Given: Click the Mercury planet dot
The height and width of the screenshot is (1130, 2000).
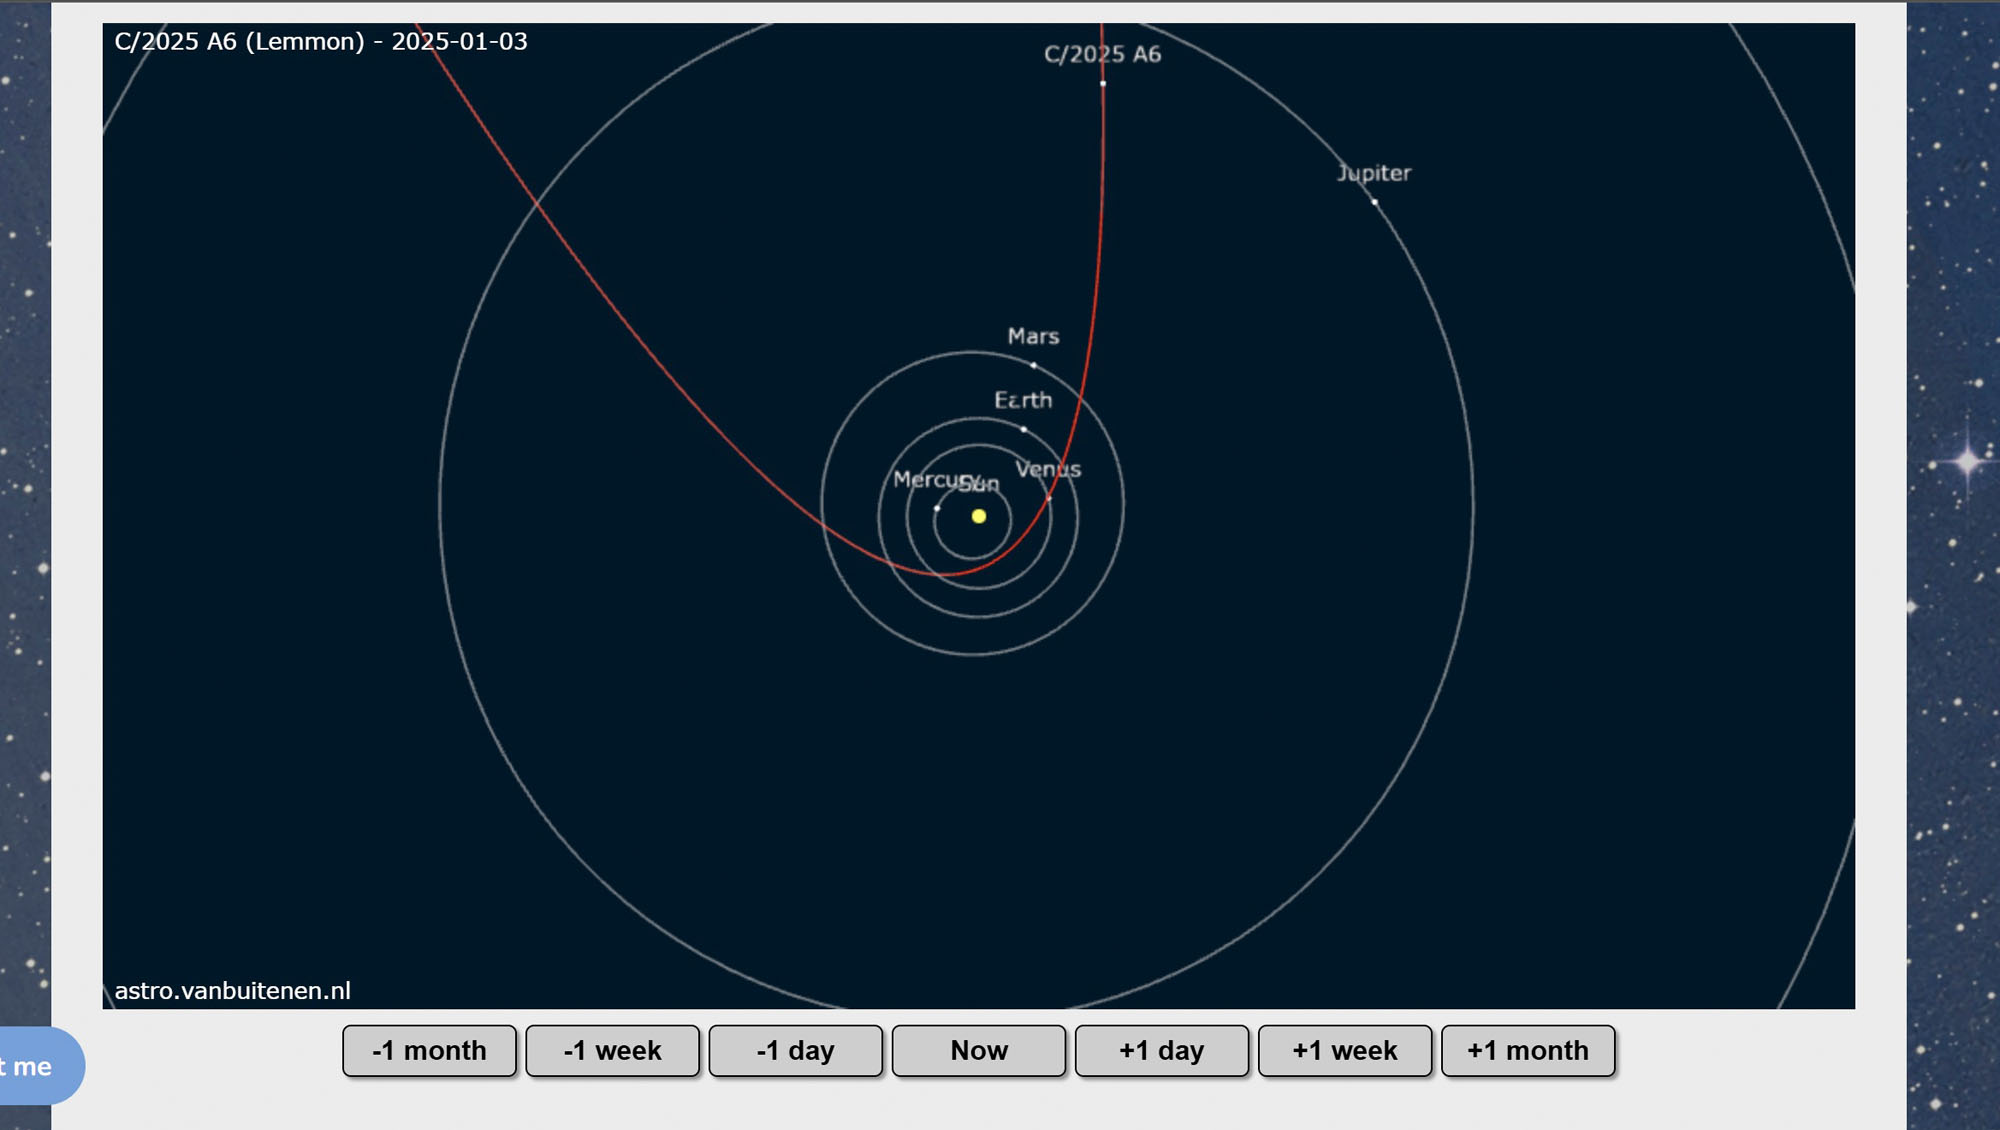Looking at the screenshot, I should pos(937,508).
